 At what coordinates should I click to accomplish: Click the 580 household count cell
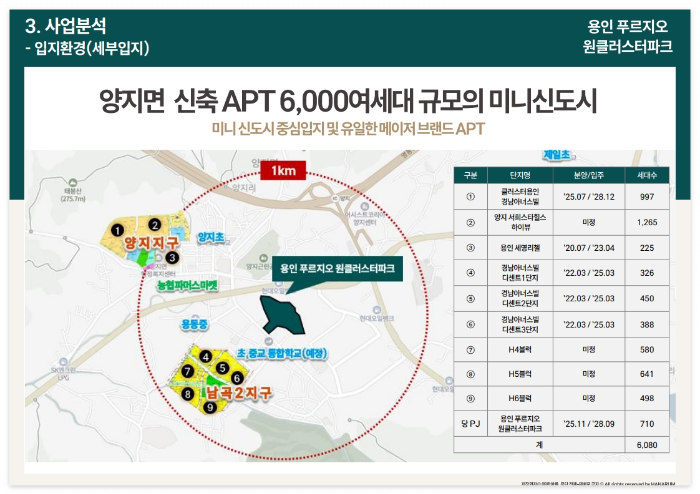pyautogui.click(x=647, y=350)
